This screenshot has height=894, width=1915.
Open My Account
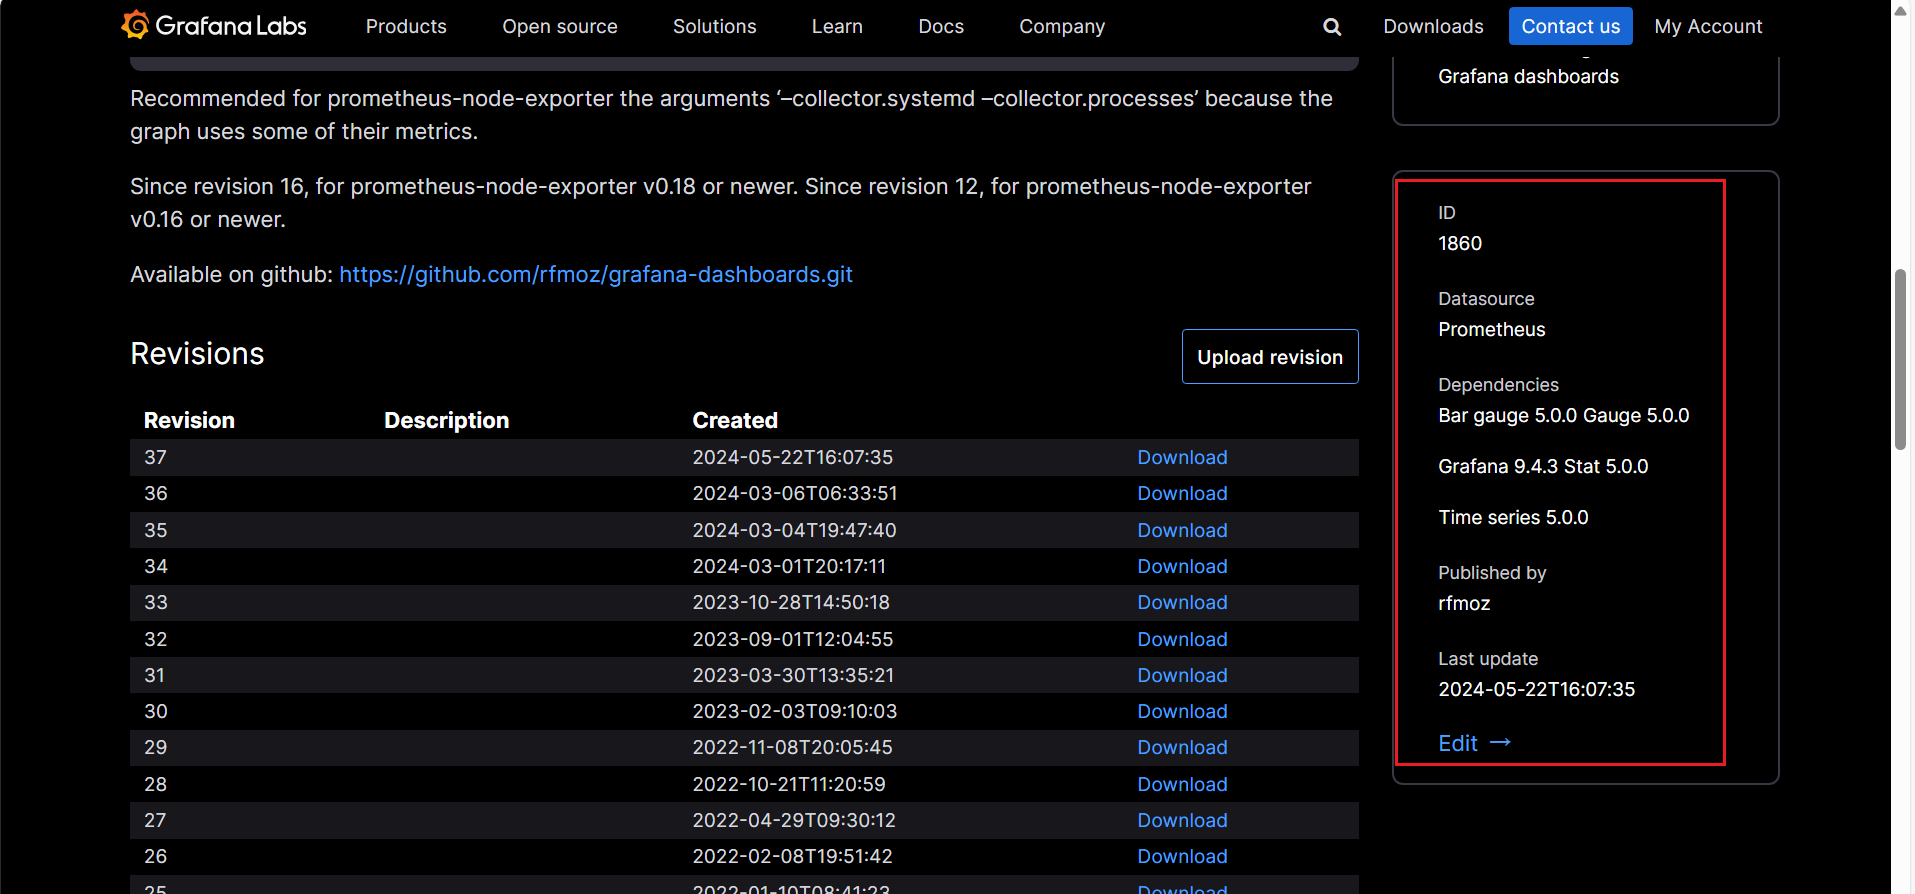pyautogui.click(x=1708, y=26)
